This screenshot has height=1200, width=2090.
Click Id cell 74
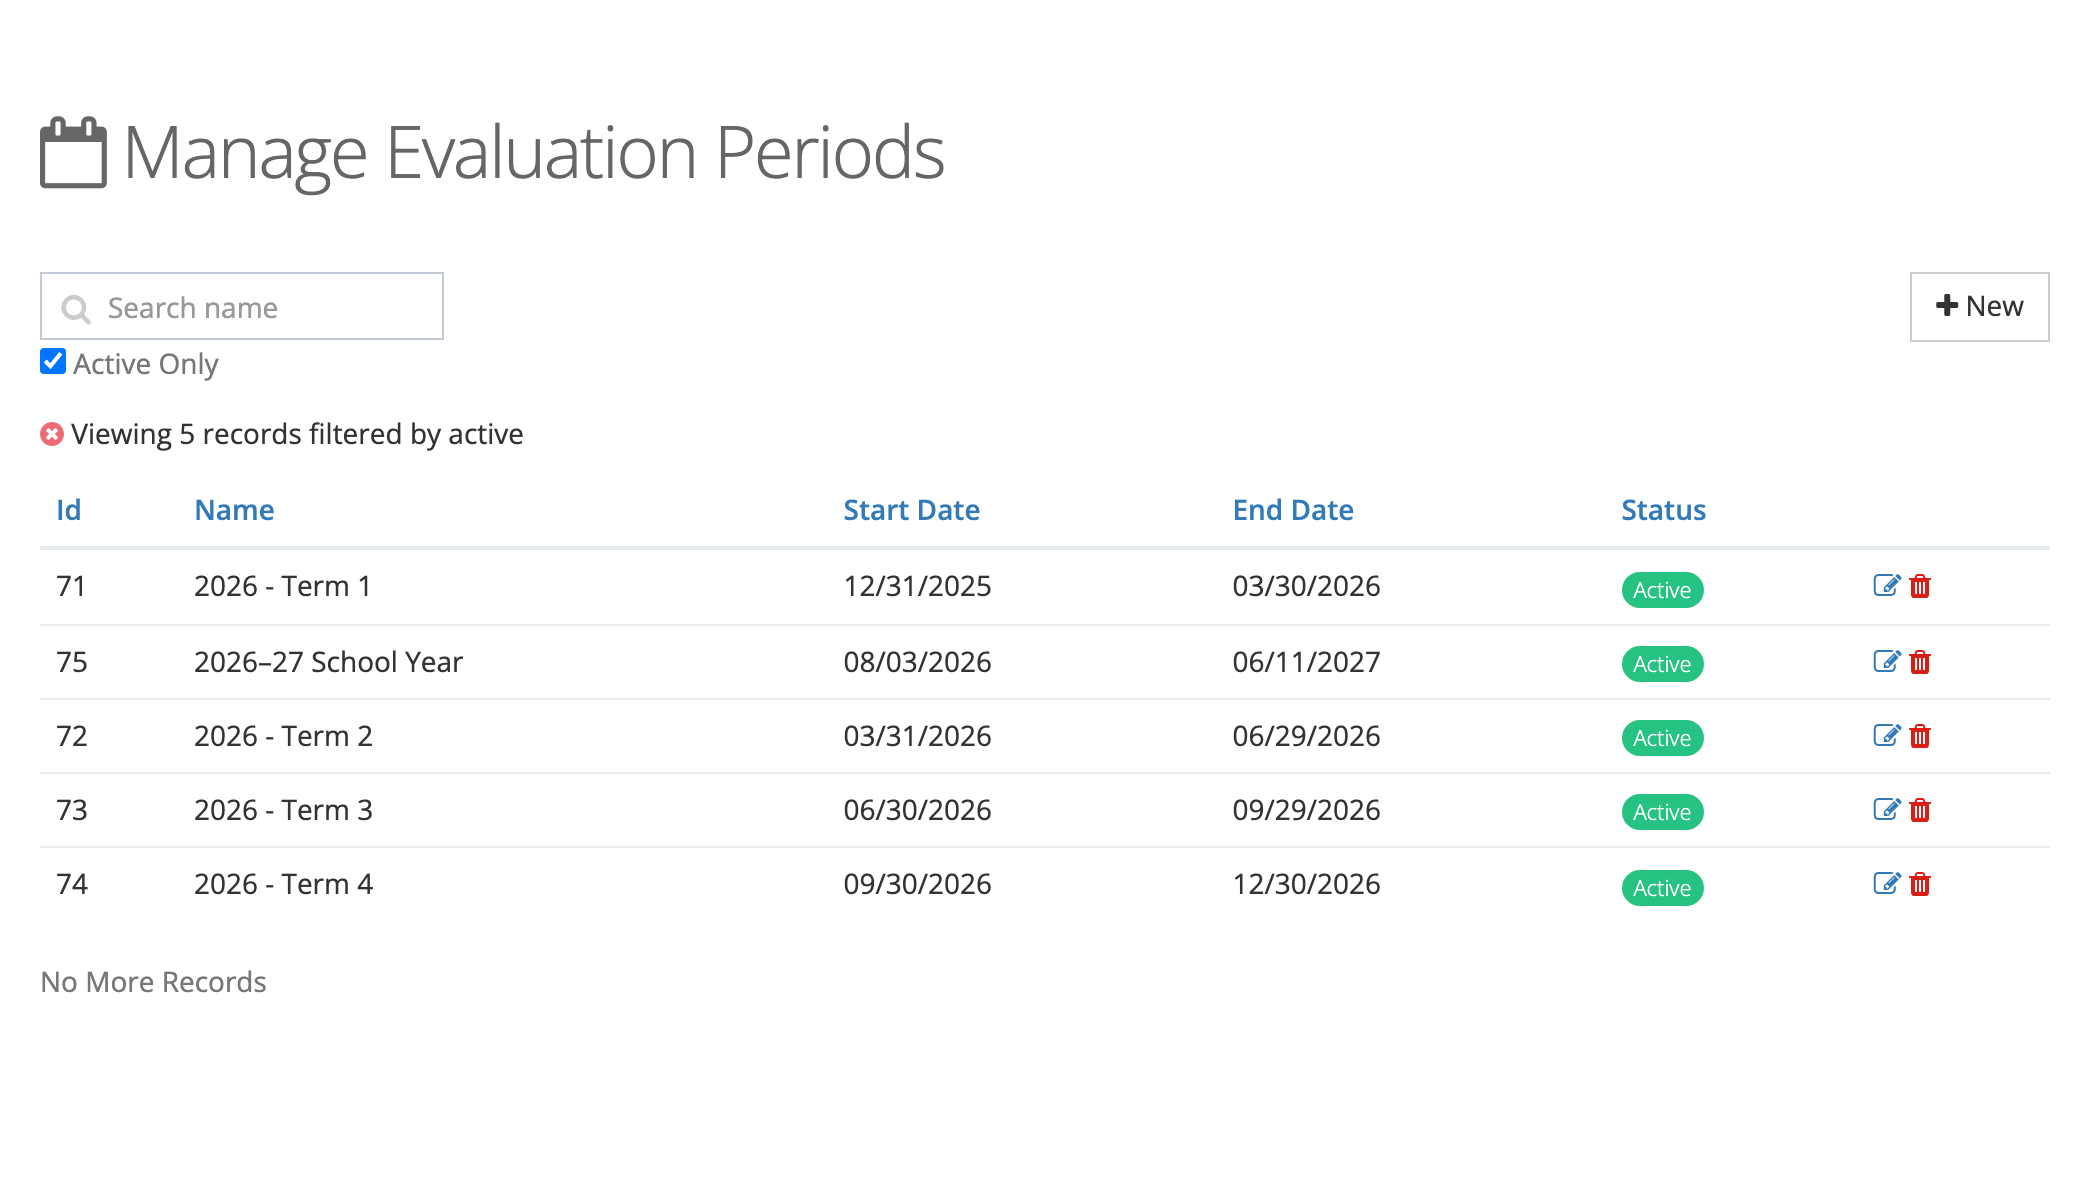72,884
